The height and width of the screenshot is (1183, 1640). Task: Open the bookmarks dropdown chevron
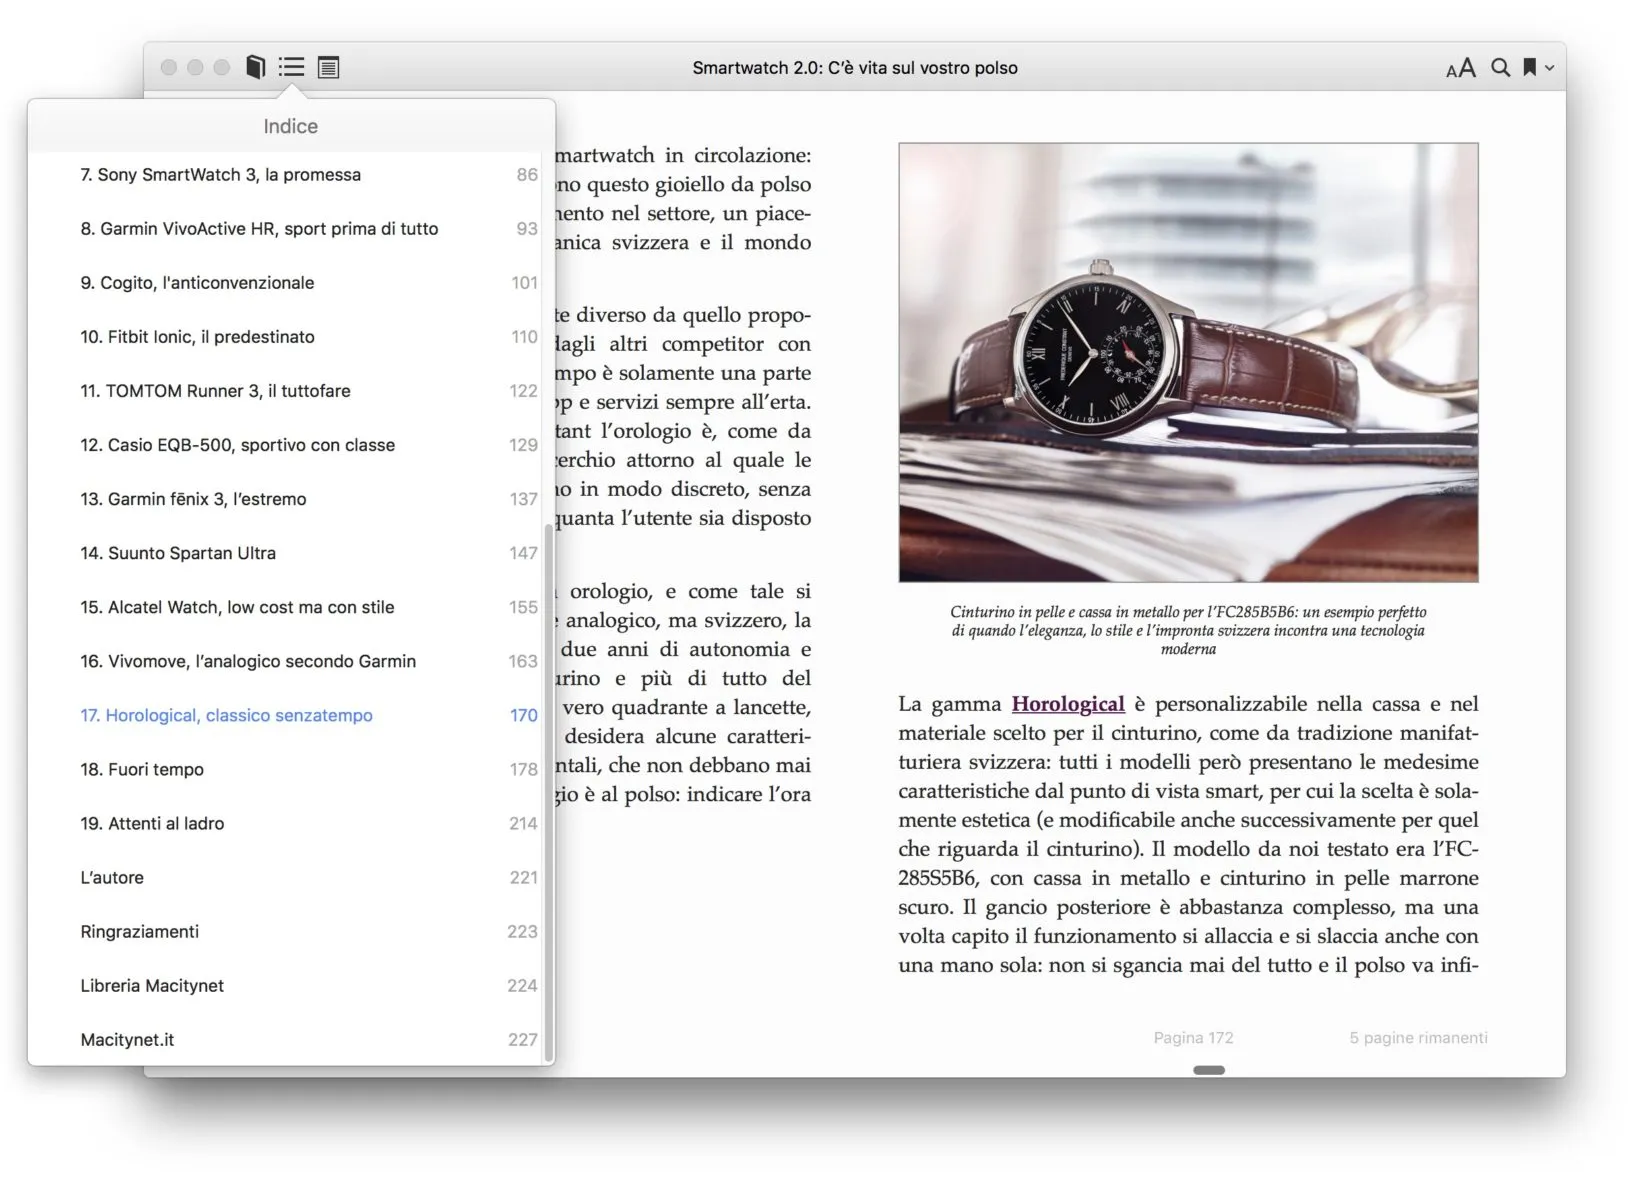click(1551, 68)
